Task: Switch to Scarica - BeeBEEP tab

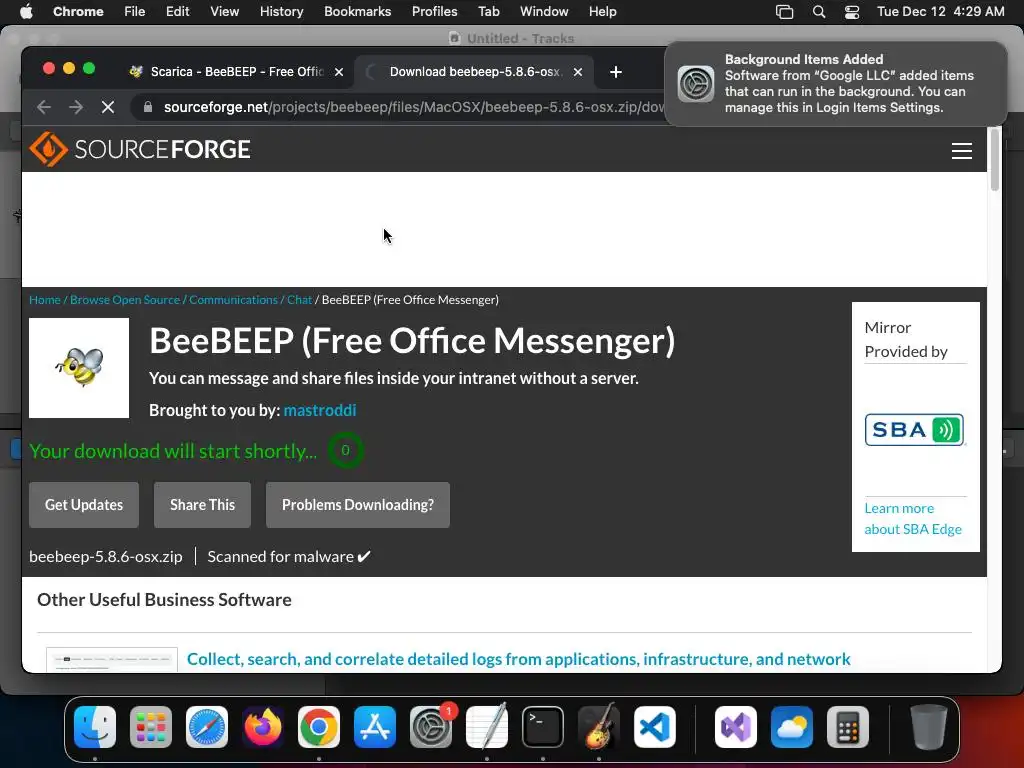Action: click(x=235, y=72)
